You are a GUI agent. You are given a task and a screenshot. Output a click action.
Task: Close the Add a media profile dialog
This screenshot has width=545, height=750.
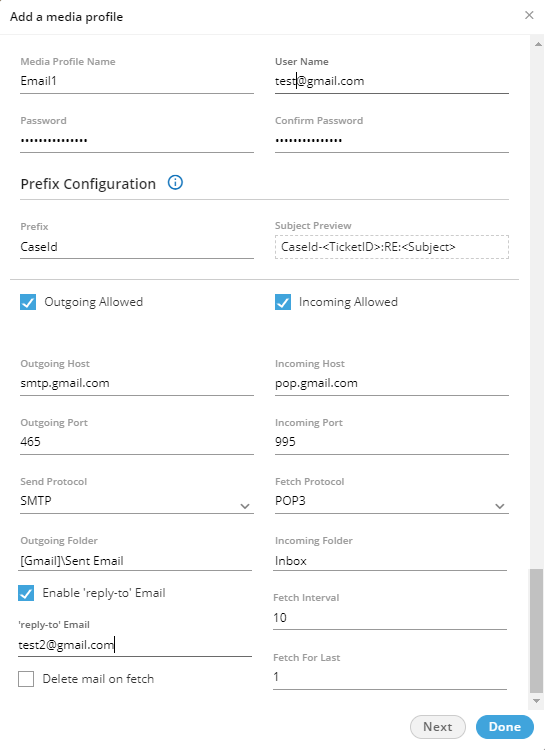pos(529,15)
